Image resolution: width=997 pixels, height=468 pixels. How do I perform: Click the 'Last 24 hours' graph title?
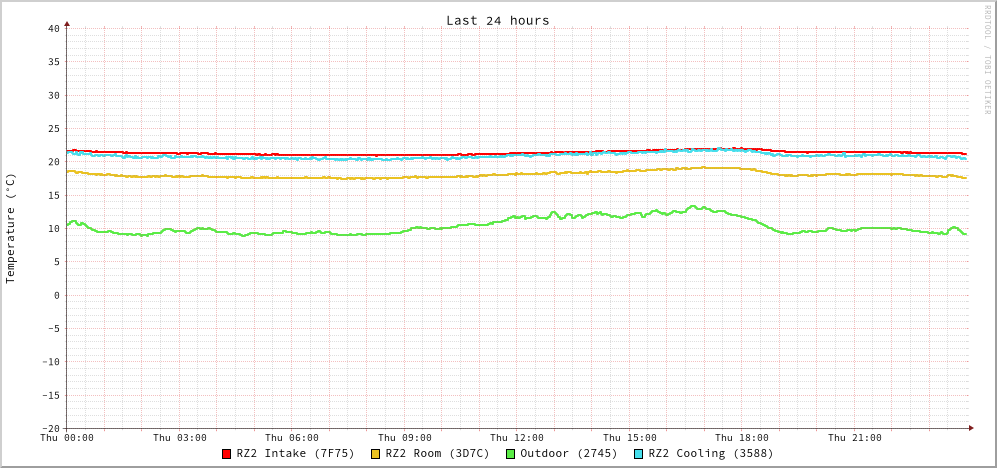497,20
